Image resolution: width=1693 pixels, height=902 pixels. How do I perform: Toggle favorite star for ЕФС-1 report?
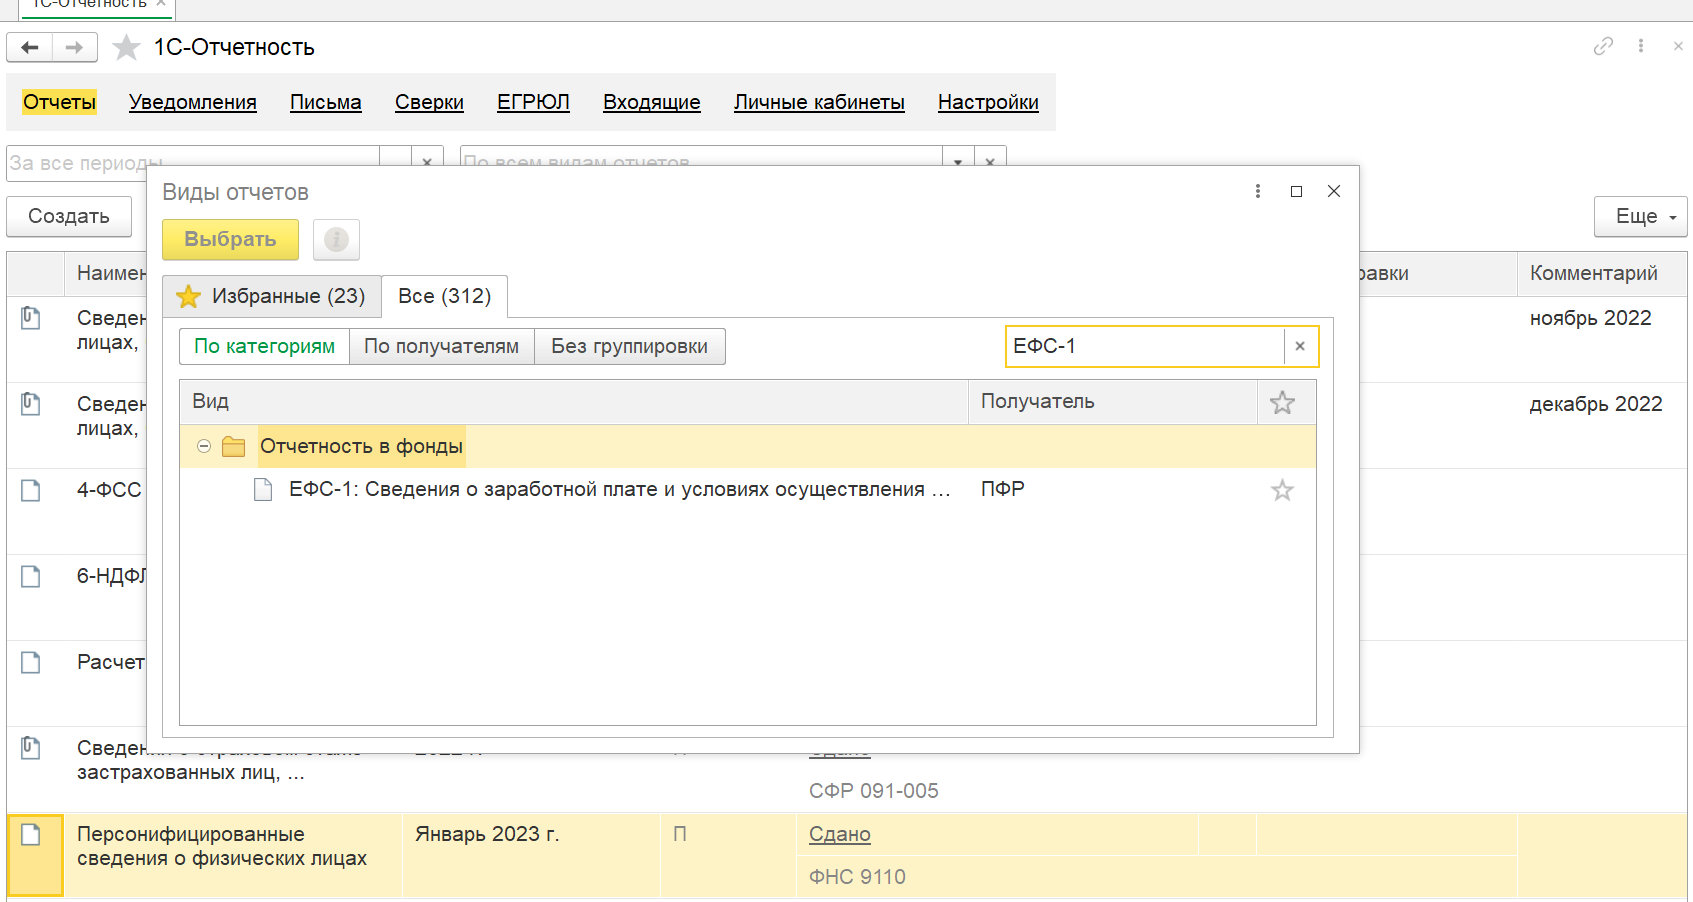(x=1282, y=490)
